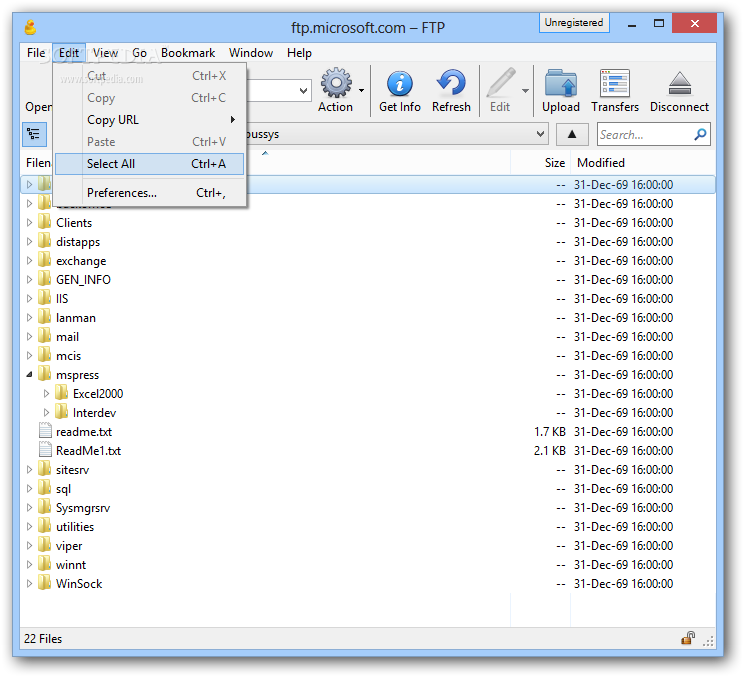Image resolution: width=744 pixels, height=677 pixels.
Task: Collapse the mspress folder
Action: pyautogui.click(x=29, y=374)
